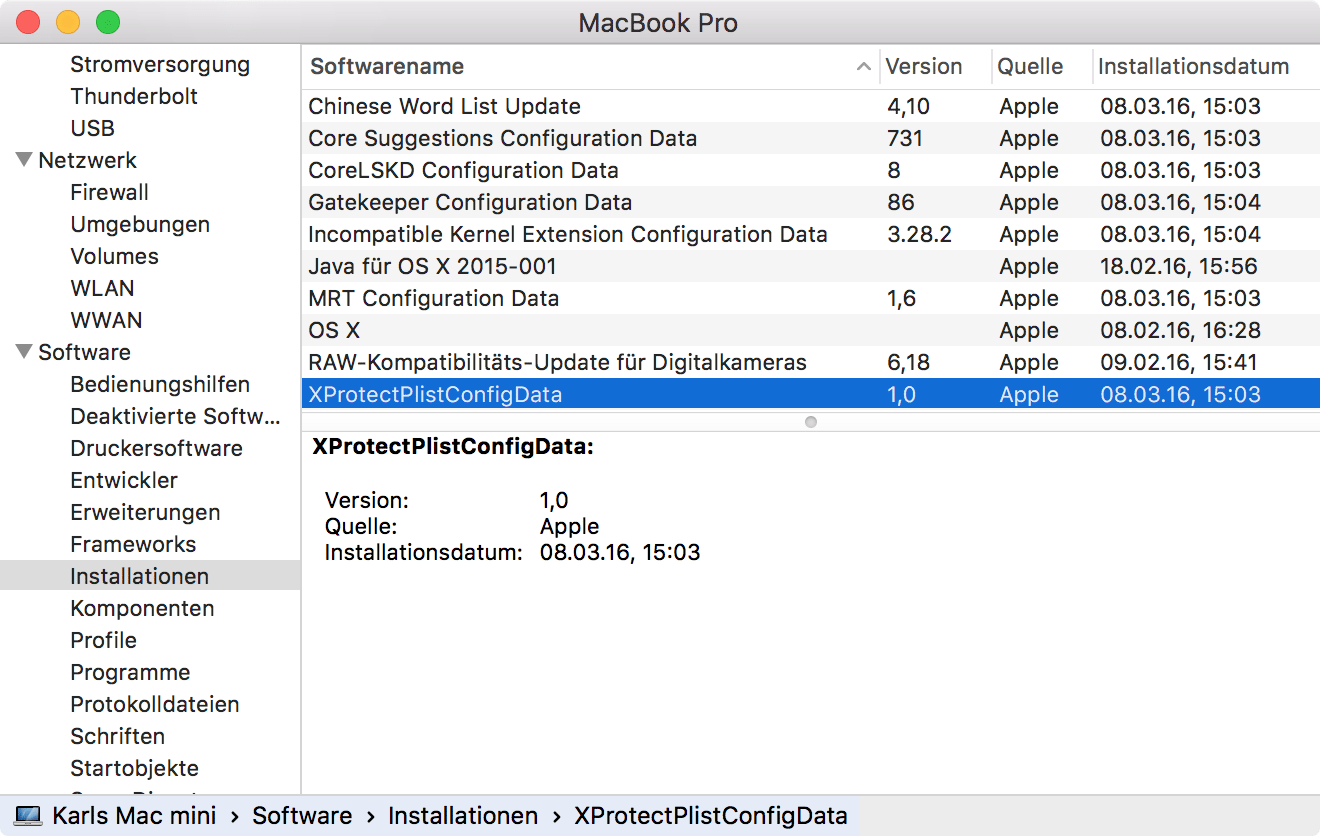
Task: Sort by Installationsdatum column header
Action: (1193, 67)
